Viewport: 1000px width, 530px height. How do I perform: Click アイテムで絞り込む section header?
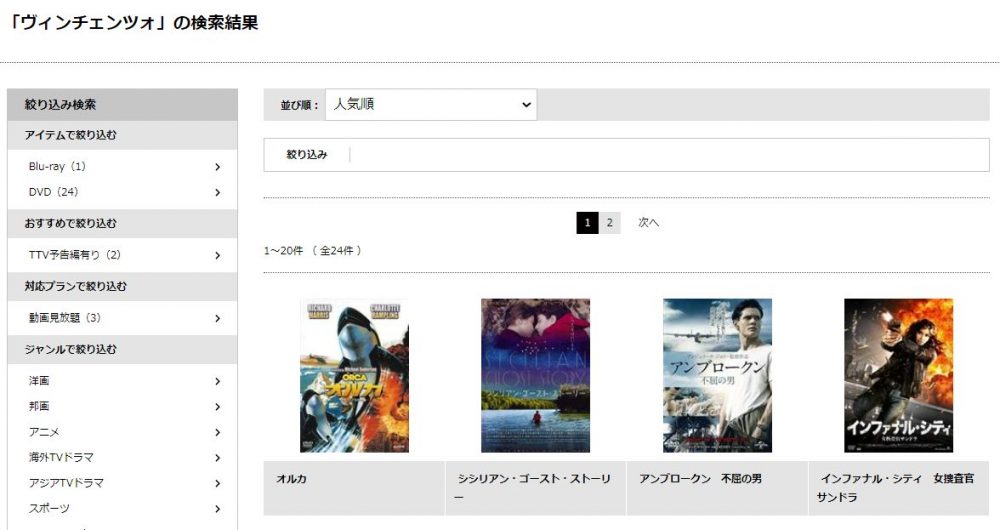point(122,135)
